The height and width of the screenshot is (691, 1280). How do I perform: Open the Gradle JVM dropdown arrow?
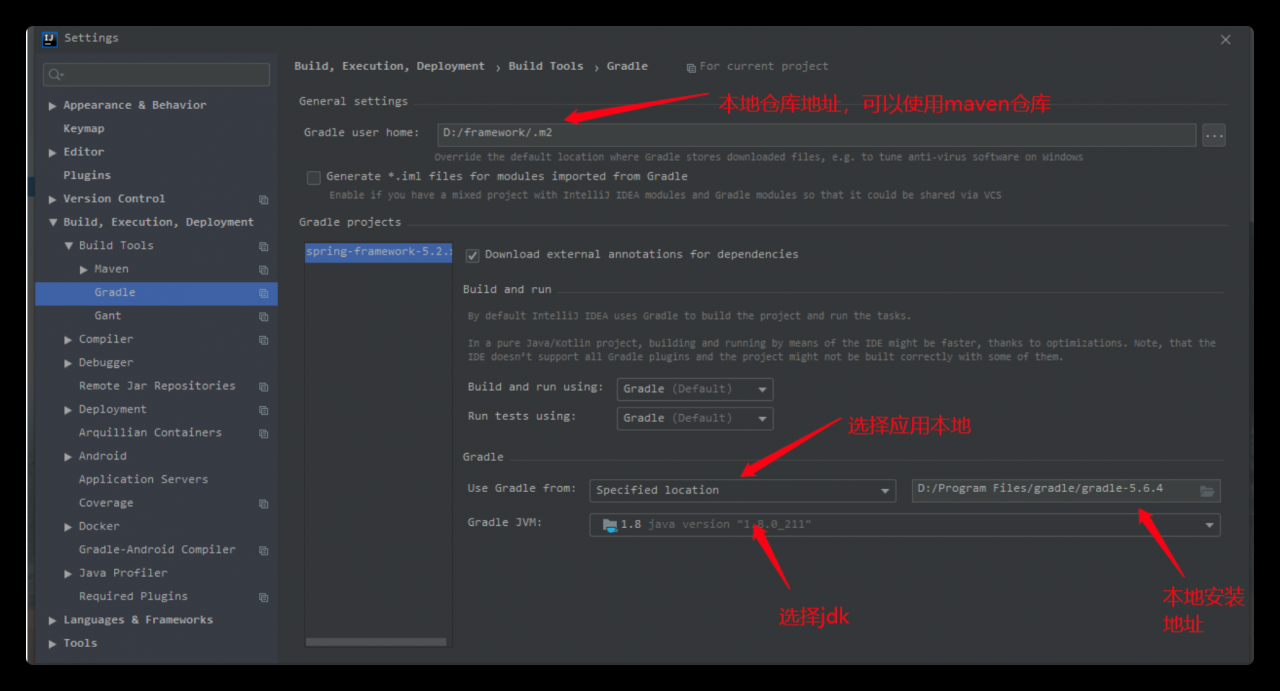[x=1209, y=525]
